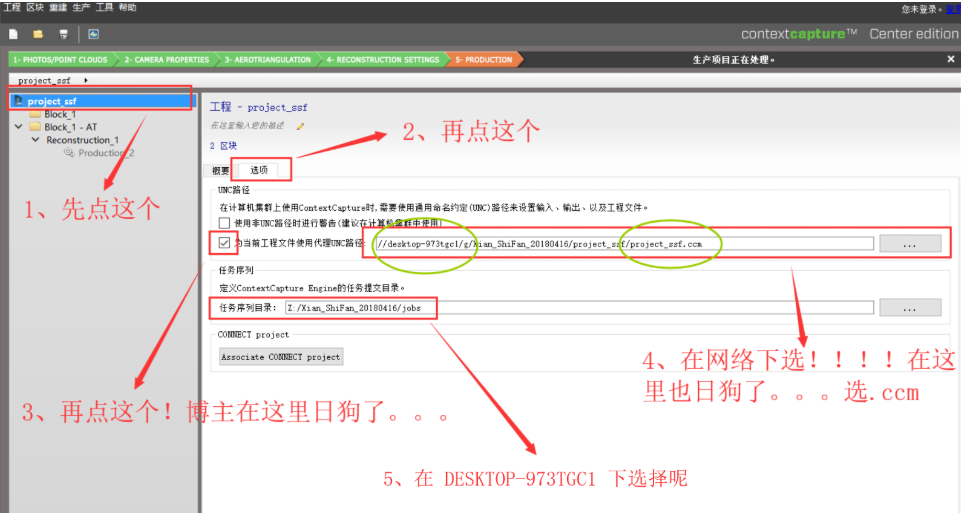Go to 1- Photos/Point Clouds step

pyautogui.click(x=60, y=60)
